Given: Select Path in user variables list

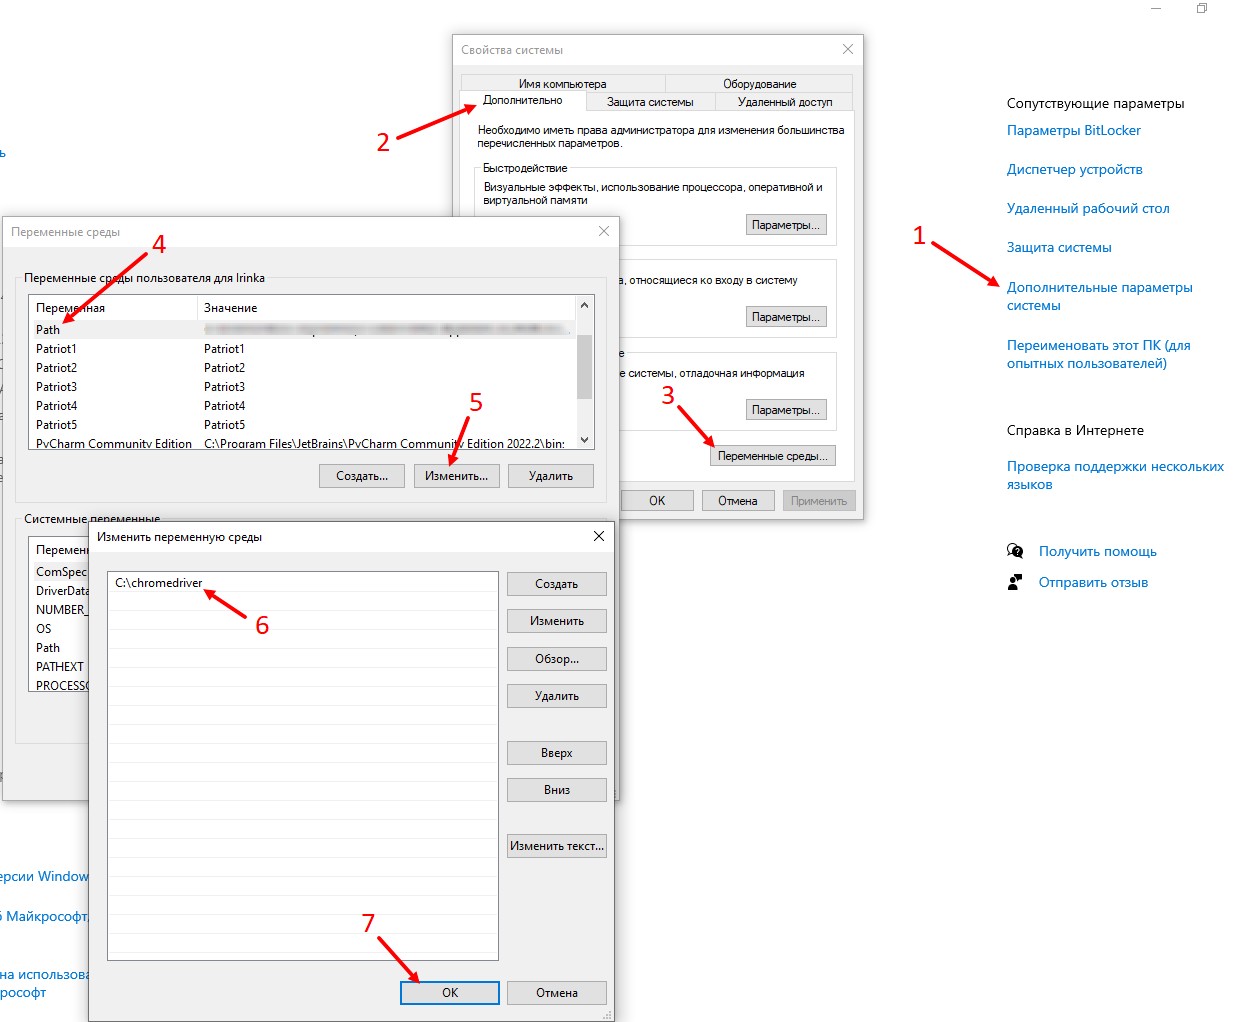Looking at the screenshot, I should 48,330.
